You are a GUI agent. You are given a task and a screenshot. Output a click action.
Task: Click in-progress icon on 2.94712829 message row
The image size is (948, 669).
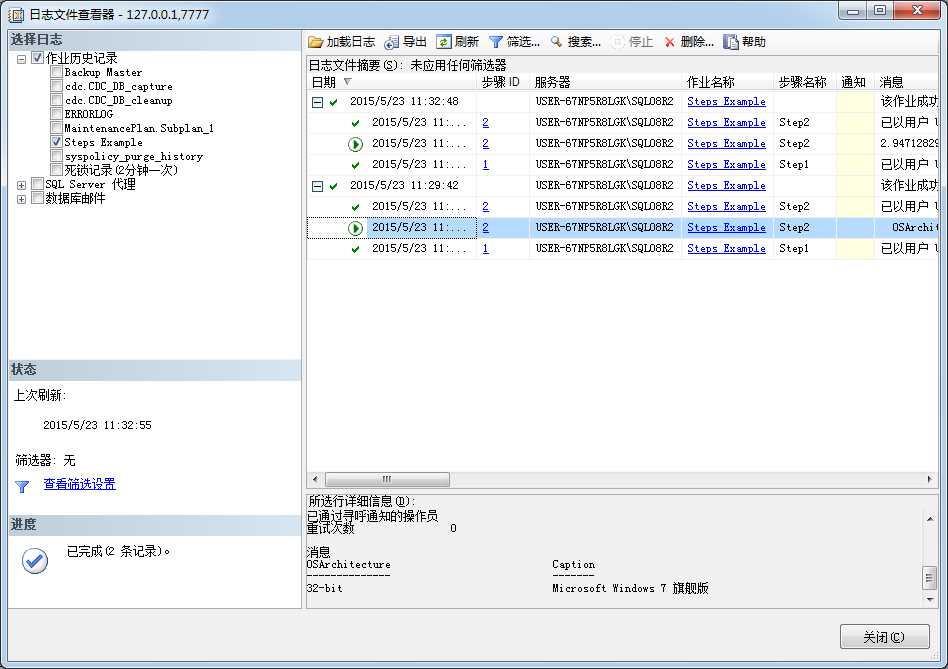356,144
